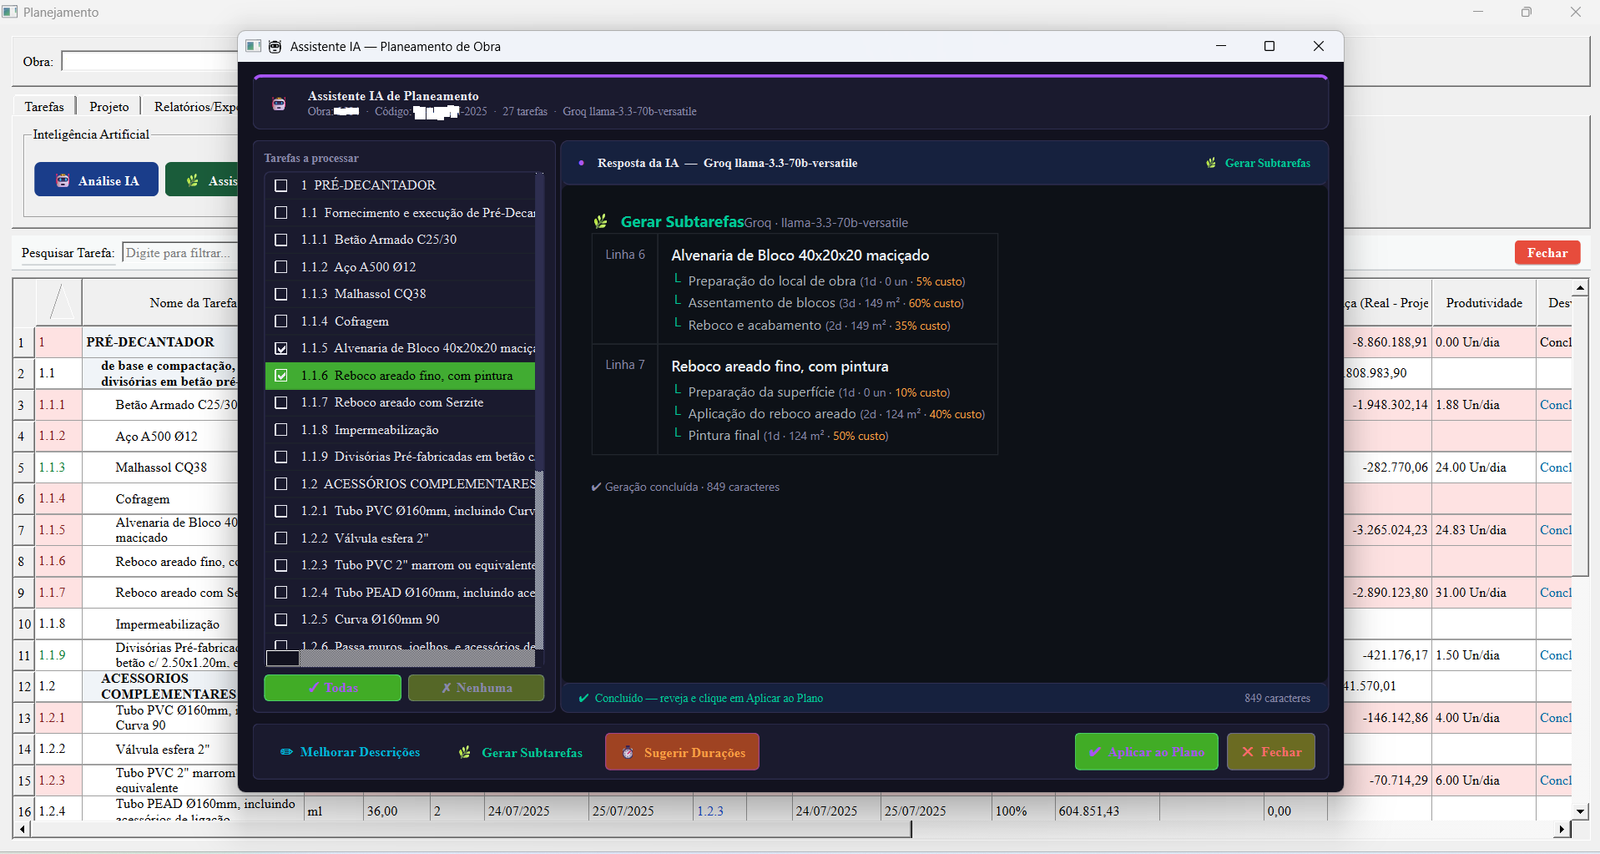1600x854 pixels.
Task: Click the checkmark icon on Aplicar ao Plano
Action: click(x=1095, y=752)
